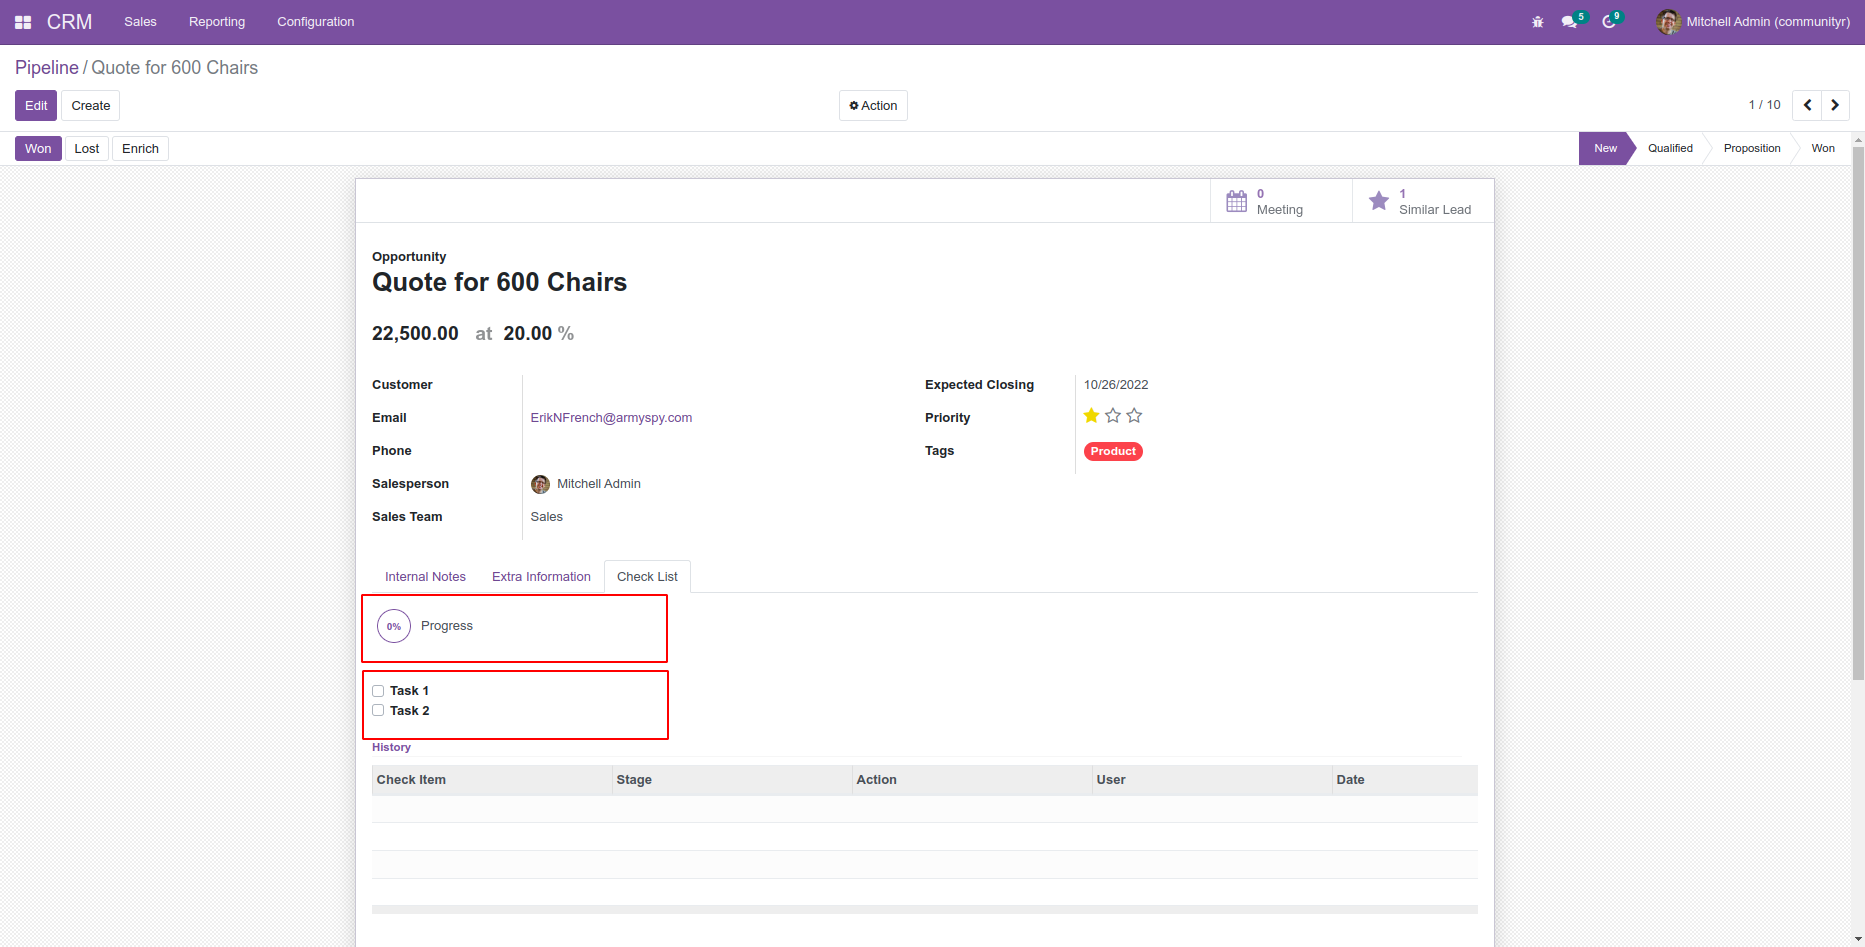Sort history by Date column
This screenshot has width=1865, height=947.
pos(1405,780)
